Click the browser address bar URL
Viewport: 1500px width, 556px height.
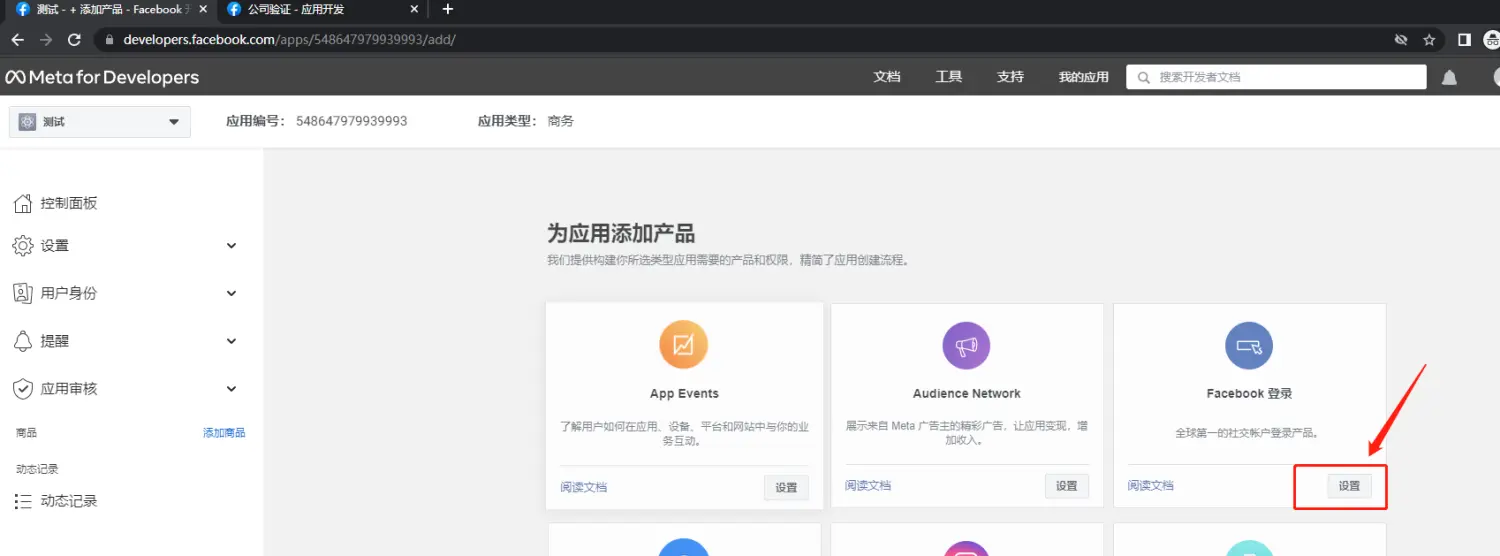click(290, 40)
